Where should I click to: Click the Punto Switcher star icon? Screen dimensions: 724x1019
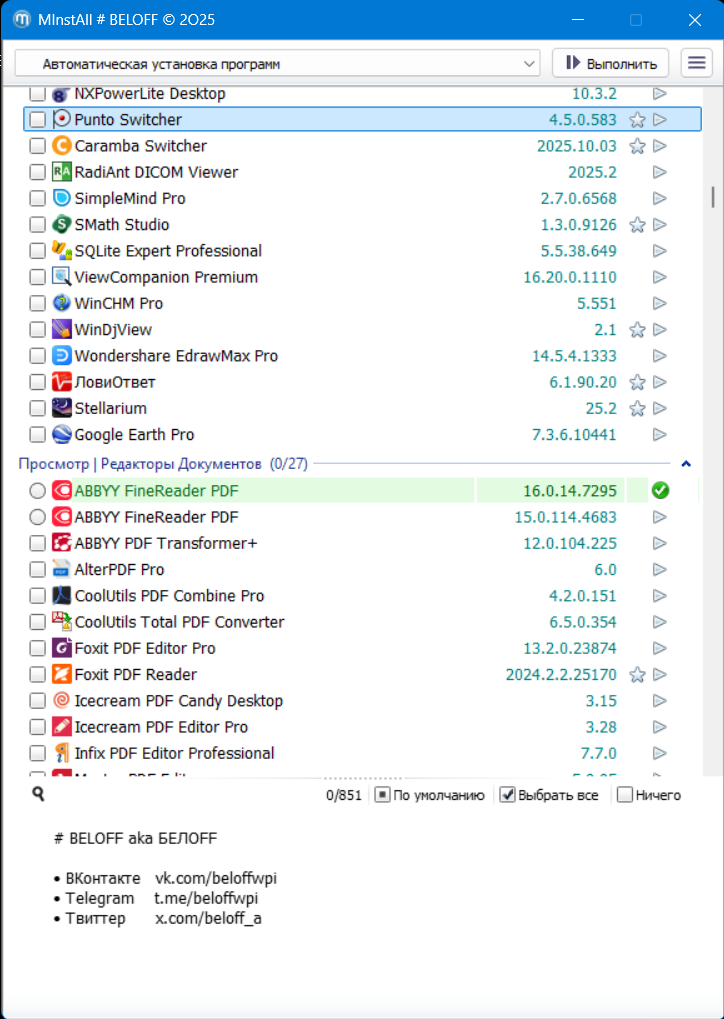point(637,120)
